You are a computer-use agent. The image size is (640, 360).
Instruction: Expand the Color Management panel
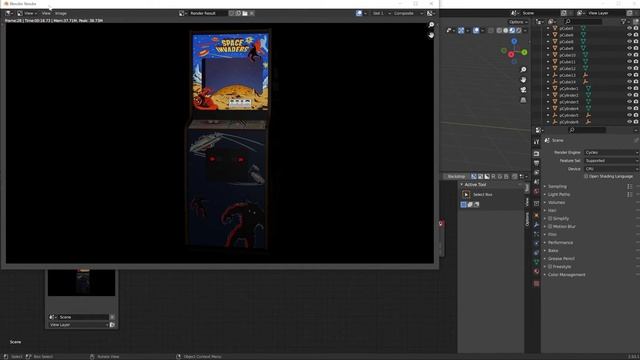[567, 275]
